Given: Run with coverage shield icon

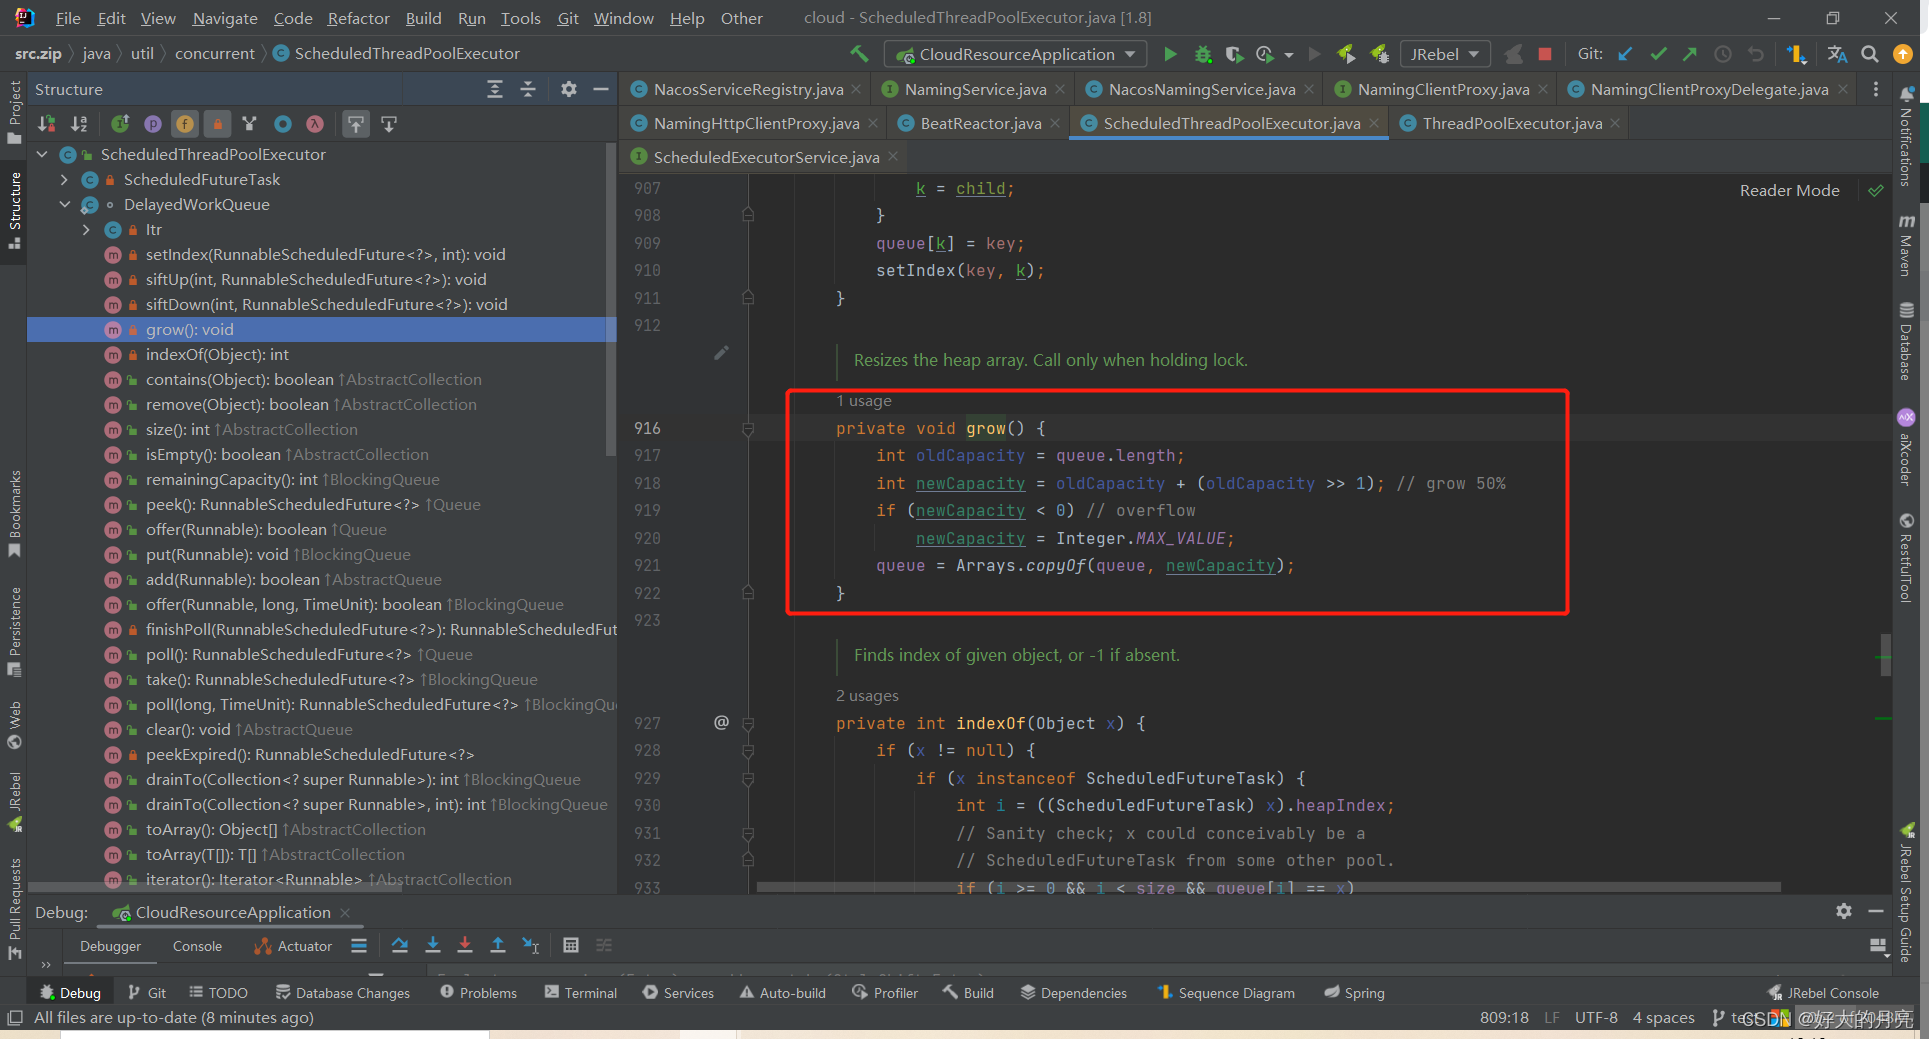Looking at the screenshot, I should tap(1235, 54).
